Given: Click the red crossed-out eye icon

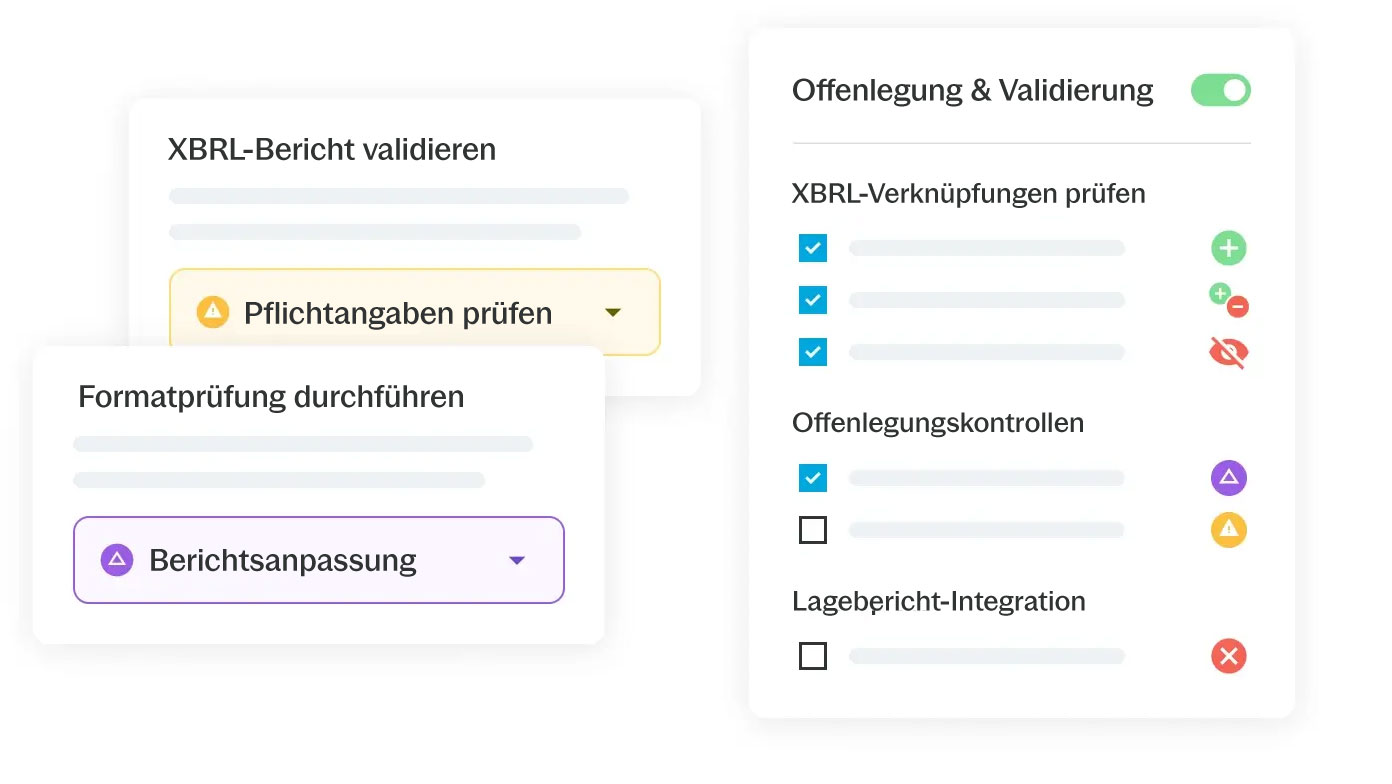Looking at the screenshot, I should tap(1228, 352).
